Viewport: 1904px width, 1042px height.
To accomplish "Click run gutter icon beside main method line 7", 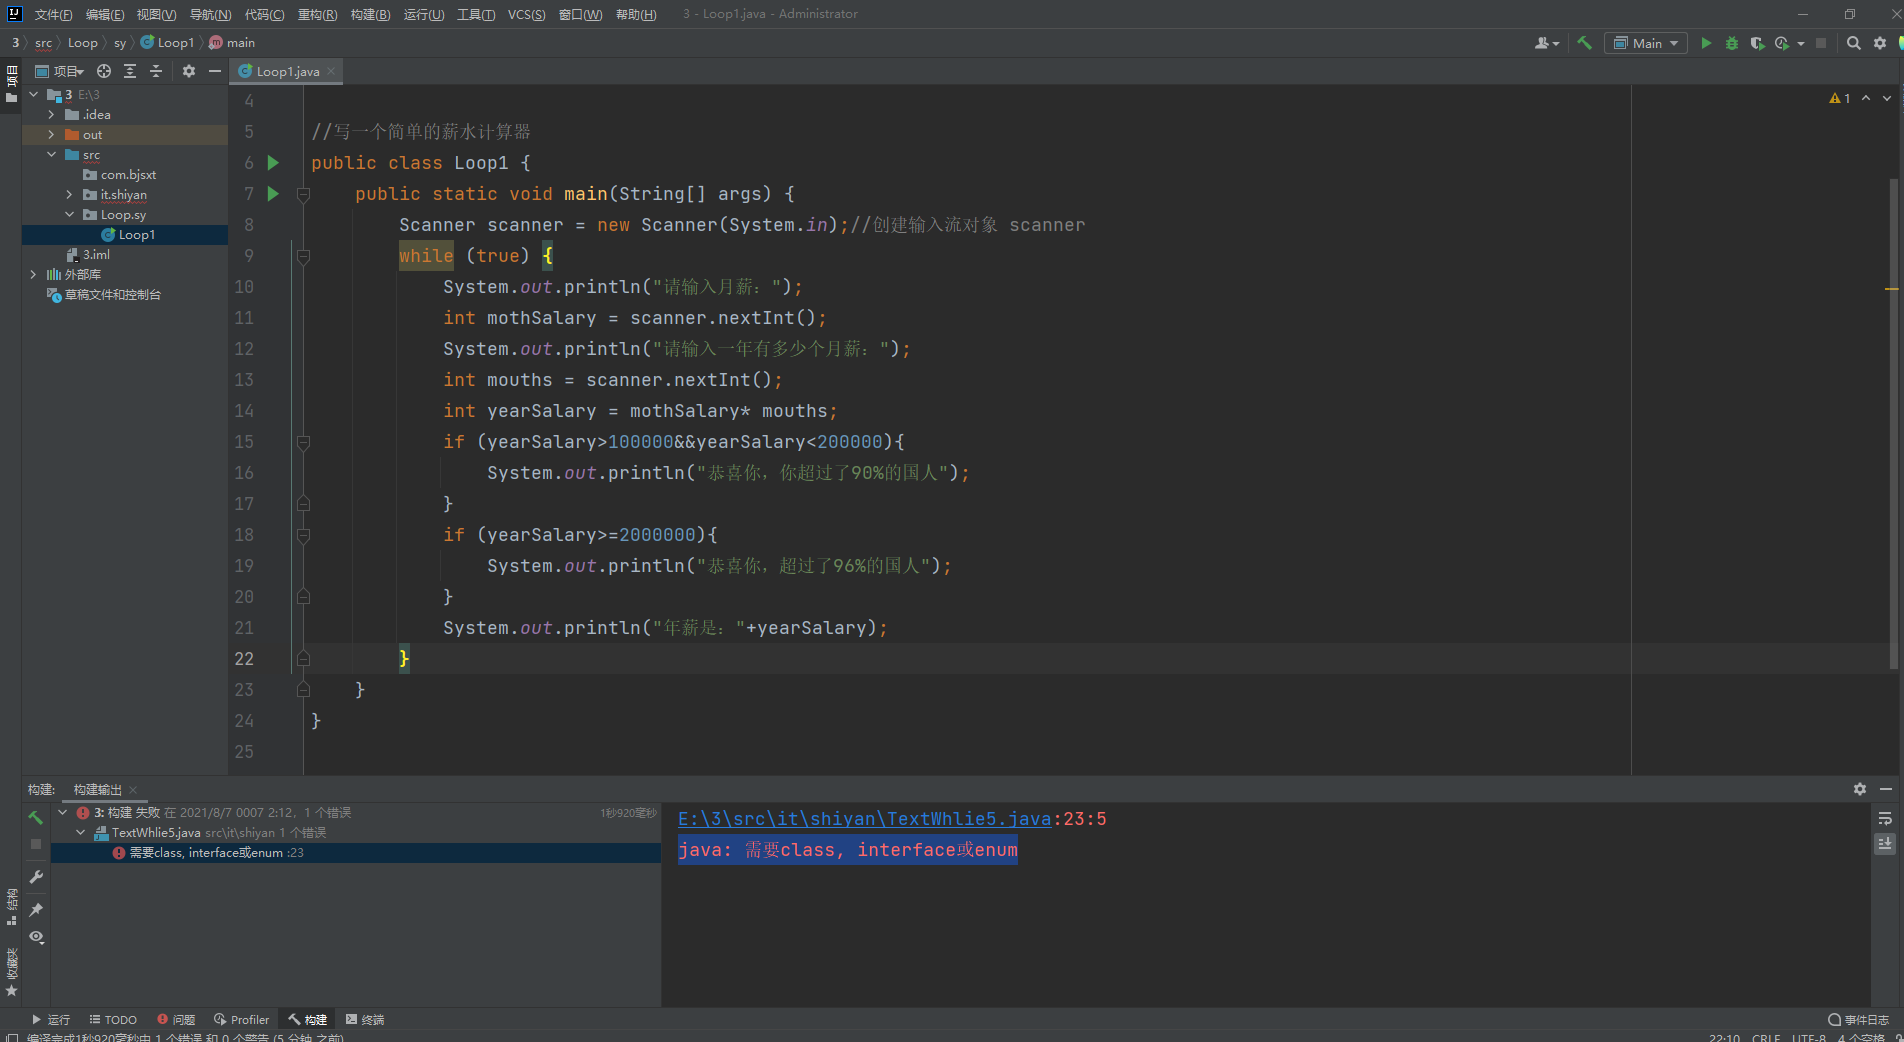I will (273, 194).
